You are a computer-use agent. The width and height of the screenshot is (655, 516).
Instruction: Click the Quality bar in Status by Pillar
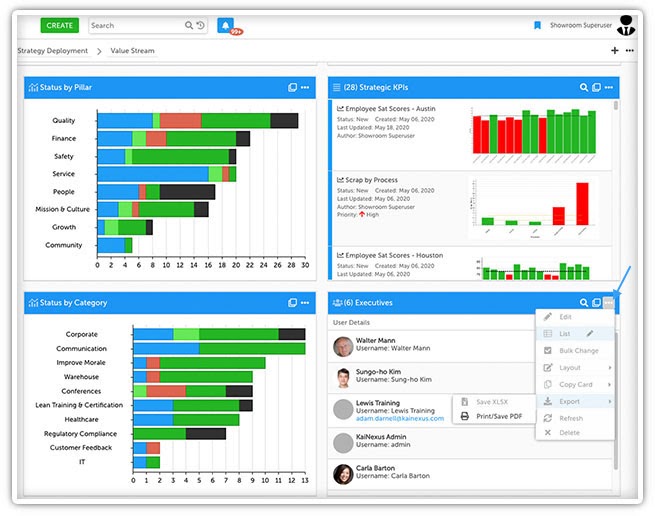198,121
